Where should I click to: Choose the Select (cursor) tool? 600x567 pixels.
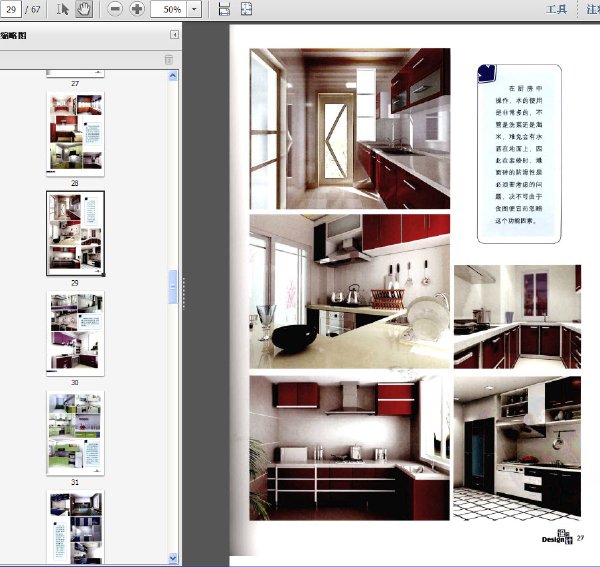point(62,9)
